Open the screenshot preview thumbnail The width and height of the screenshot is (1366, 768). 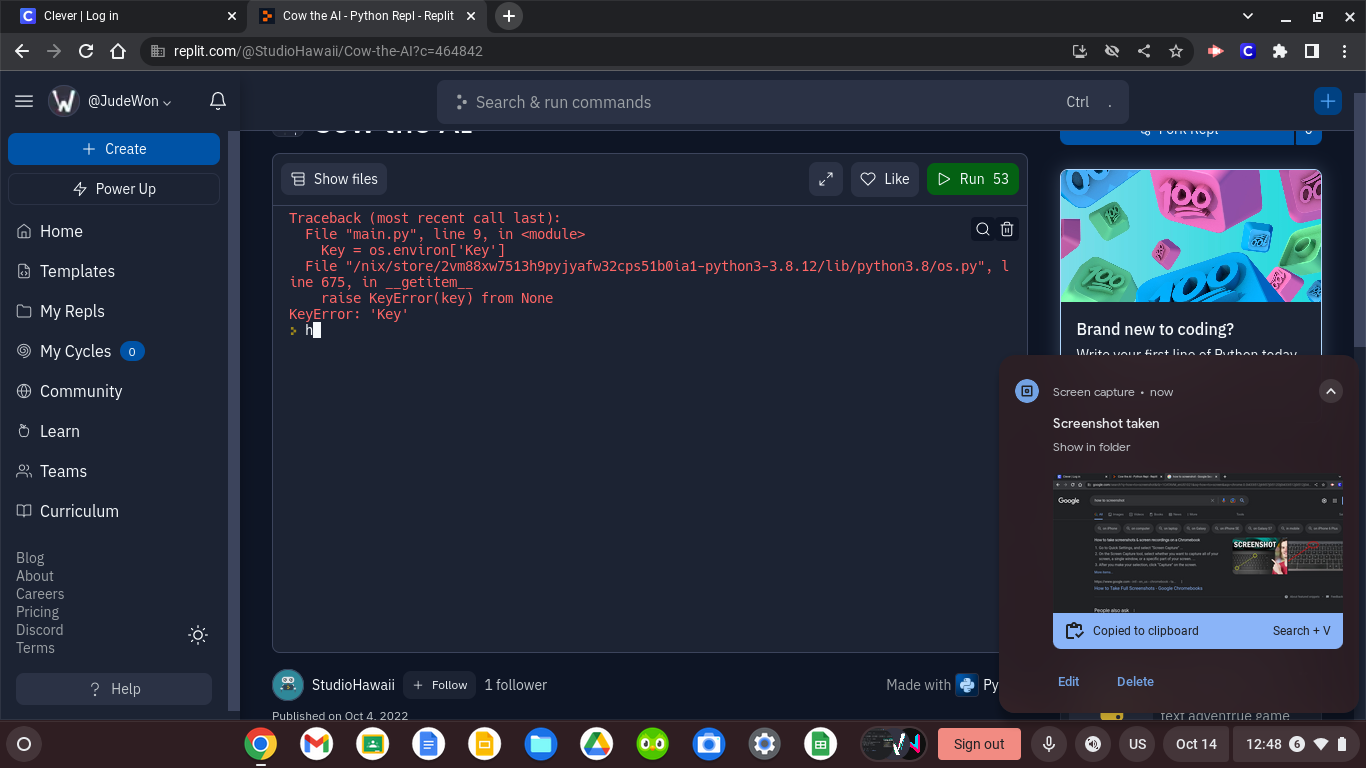[1198, 544]
